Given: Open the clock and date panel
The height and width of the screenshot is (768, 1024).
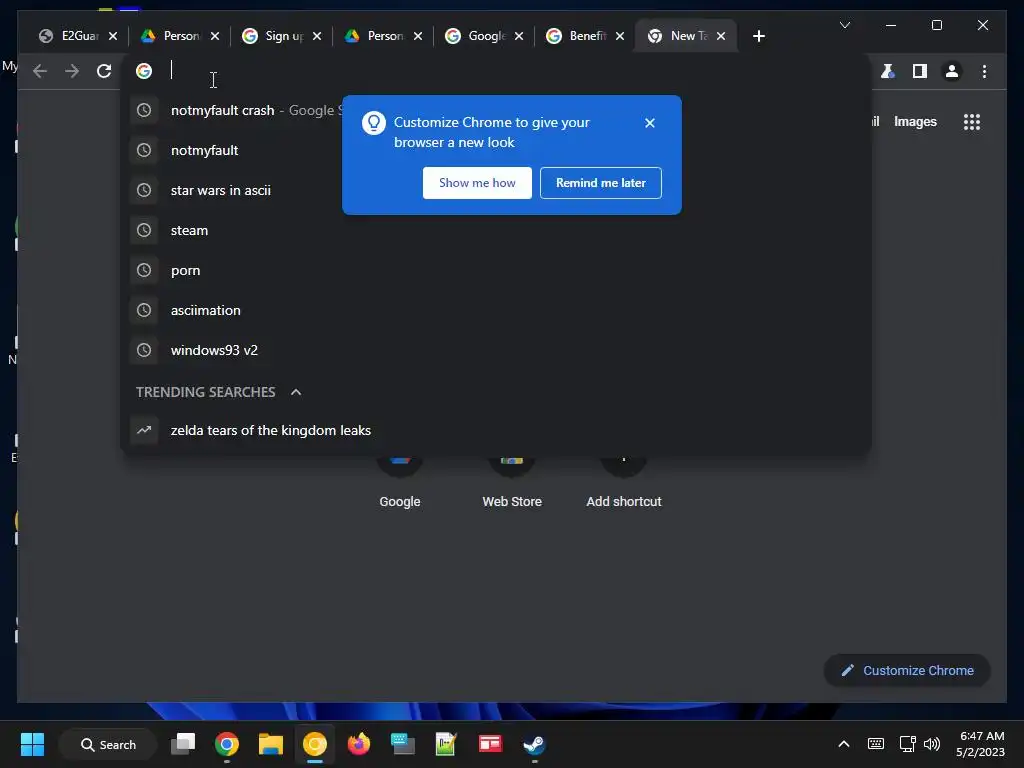Looking at the screenshot, I should [x=980, y=744].
